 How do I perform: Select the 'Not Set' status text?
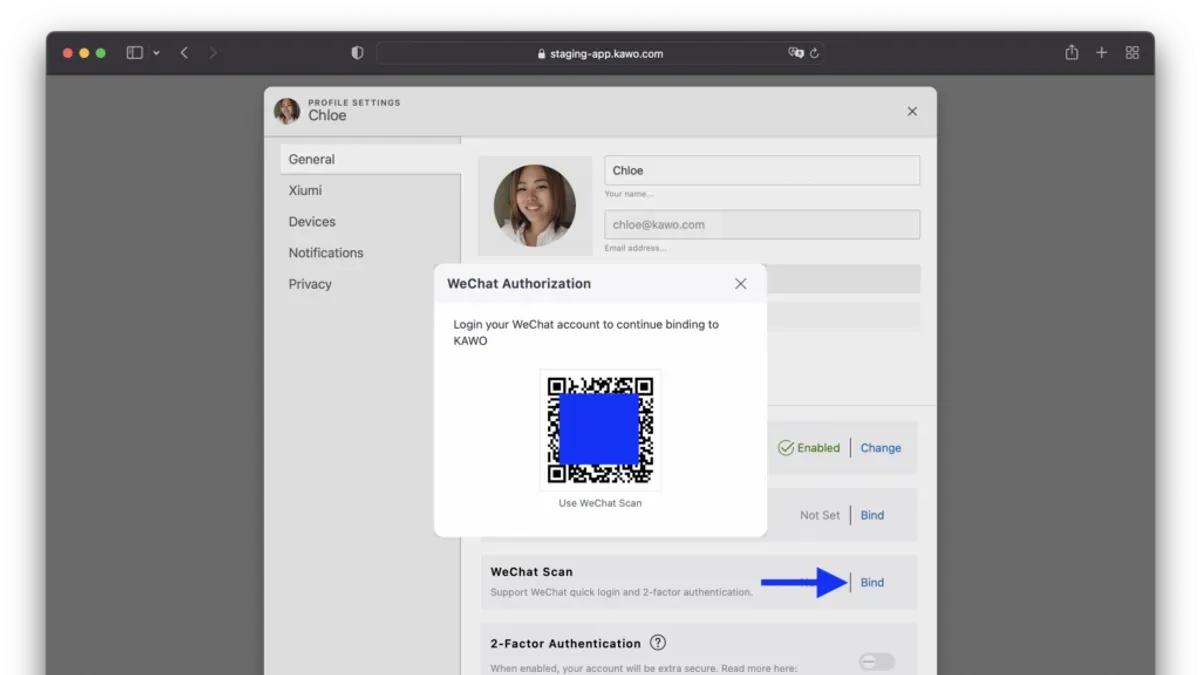coord(820,515)
